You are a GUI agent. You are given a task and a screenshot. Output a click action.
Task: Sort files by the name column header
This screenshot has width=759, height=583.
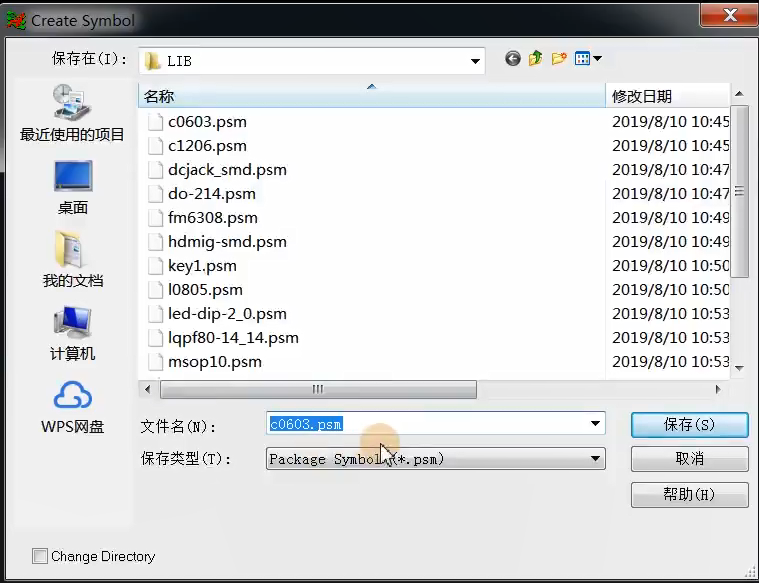tap(370, 96)
